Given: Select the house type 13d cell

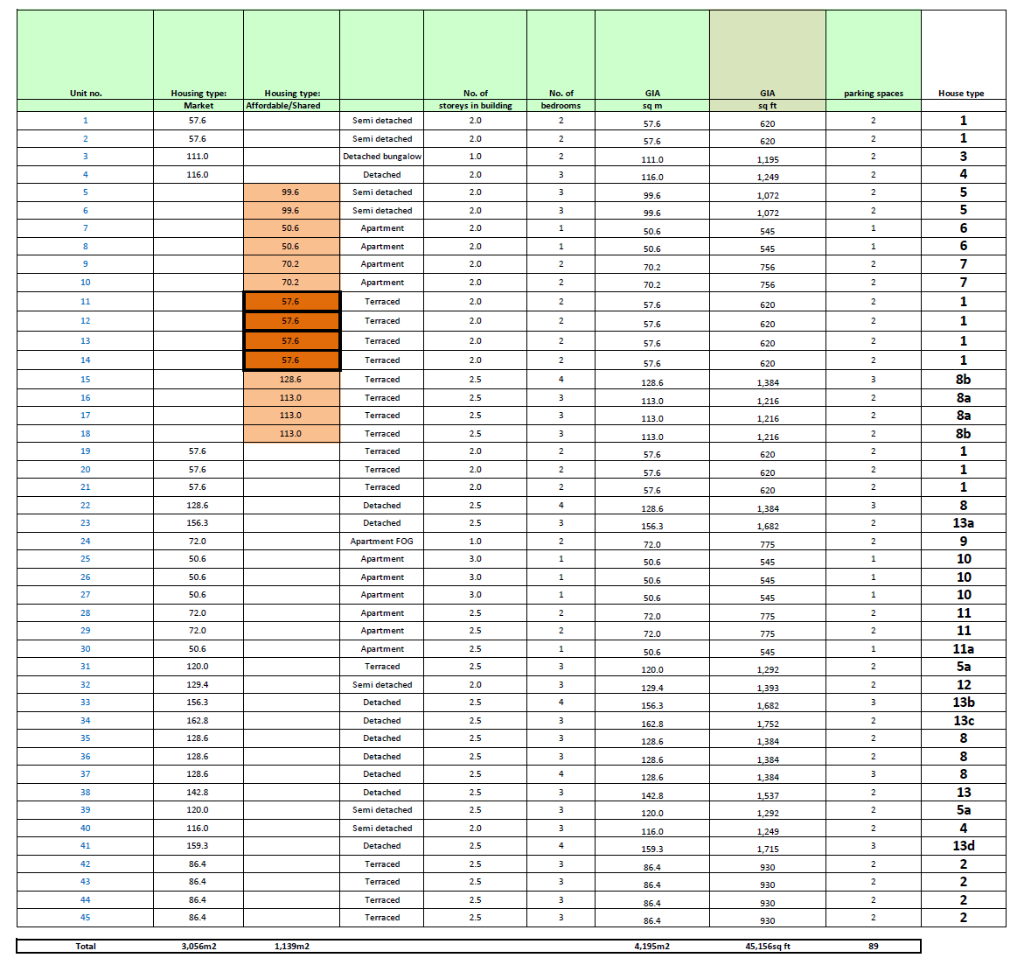Looking at the screenshot, I should click(963, 846).
